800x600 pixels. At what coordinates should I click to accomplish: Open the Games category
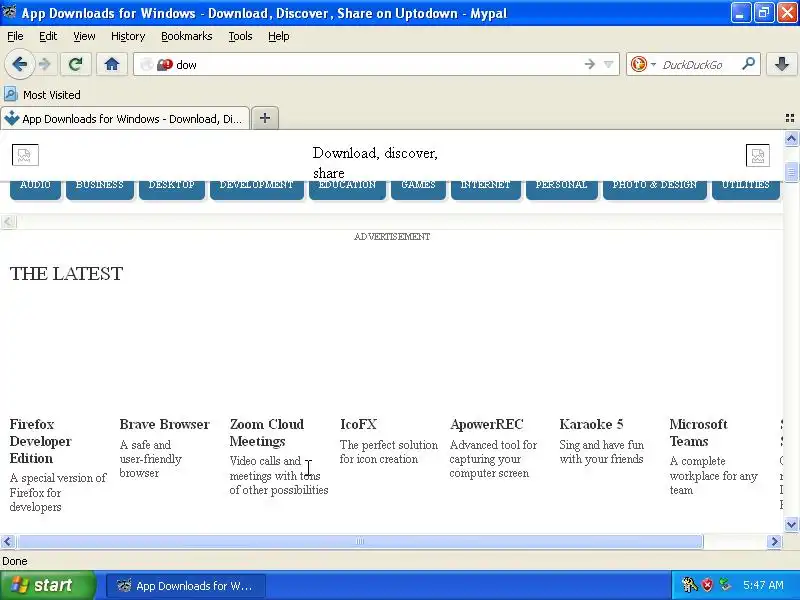tap(418, 189)
